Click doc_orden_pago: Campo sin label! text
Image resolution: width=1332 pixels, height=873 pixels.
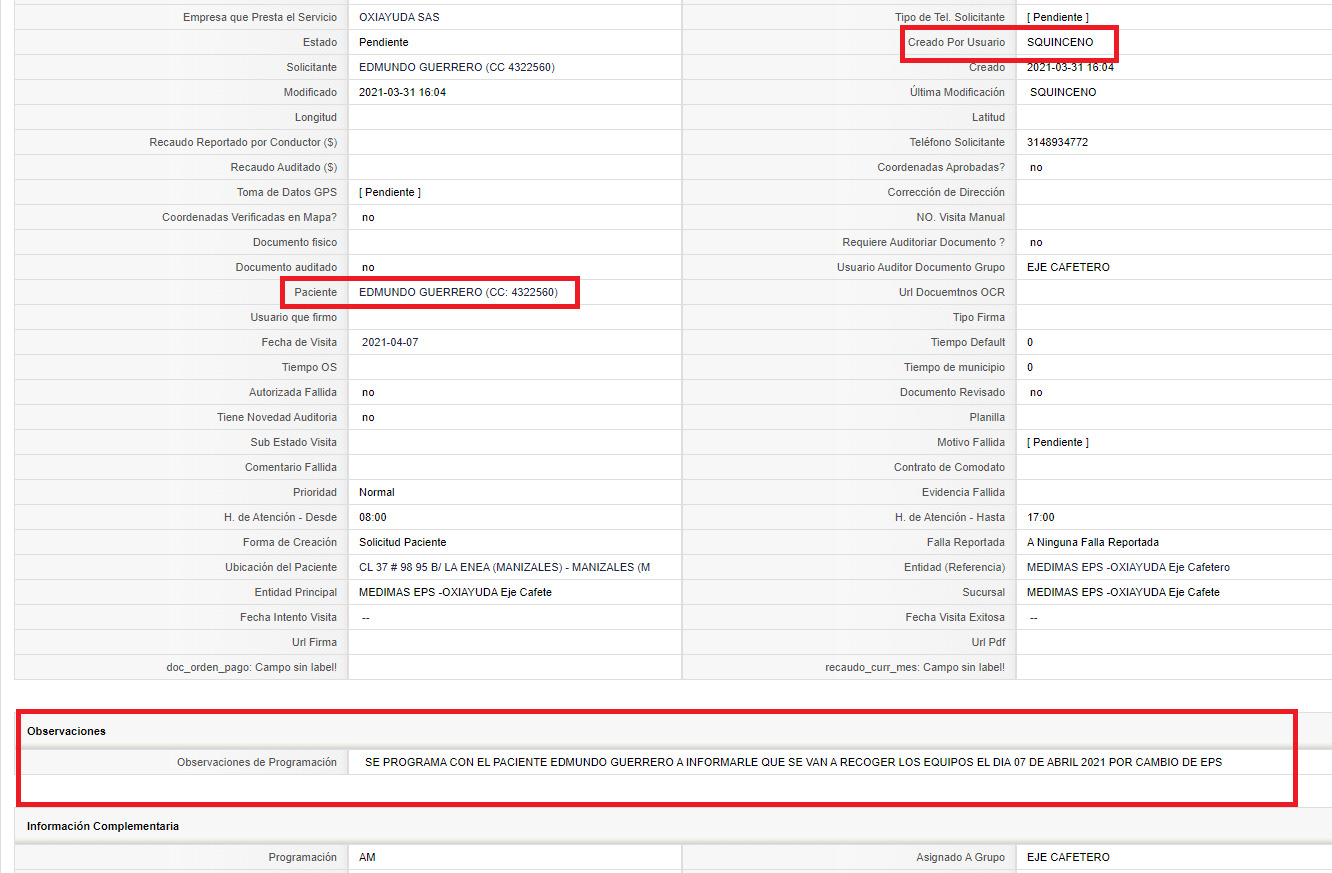(251, 667)
